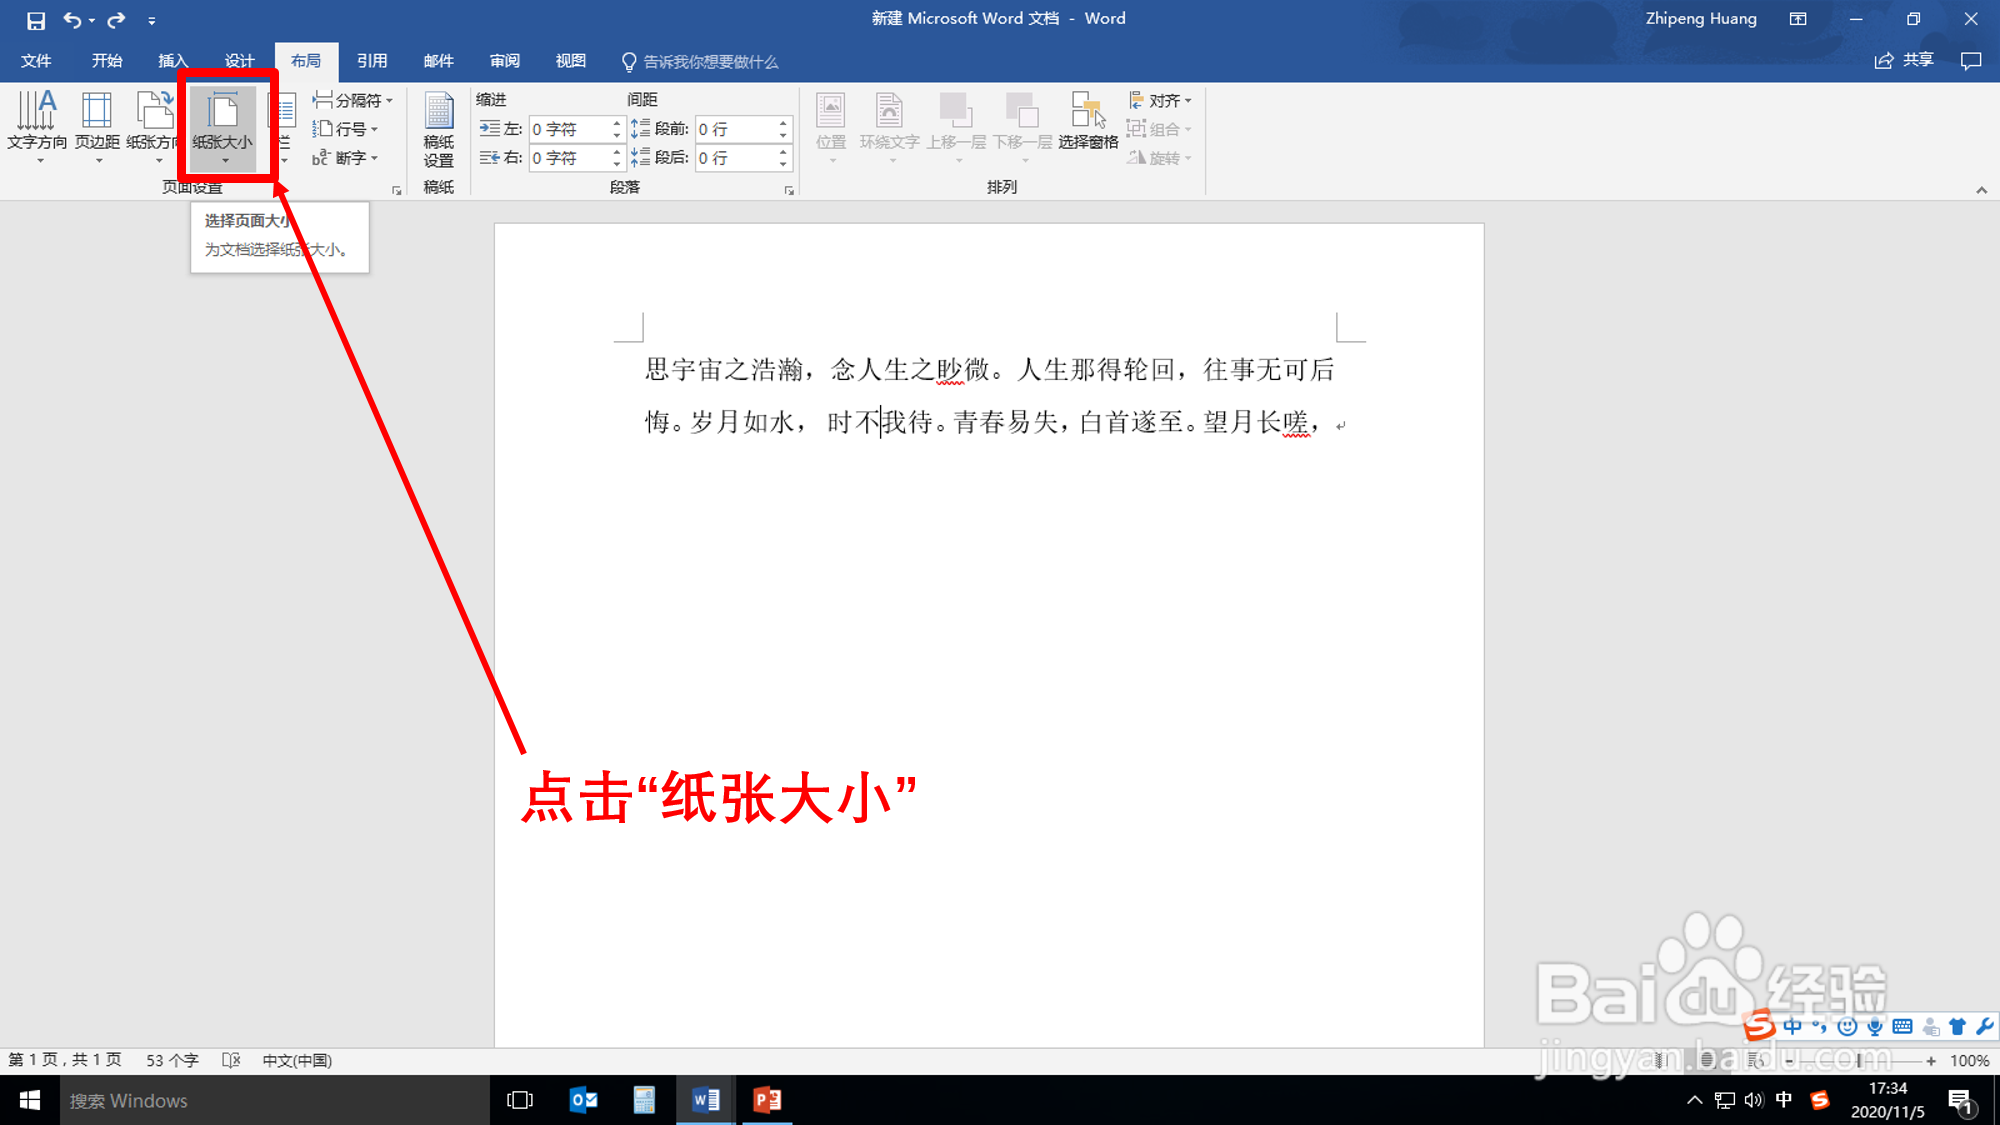Click the Undo arrow icon
Viewport: 2000px width, 1125px height.
click(71, 20)
